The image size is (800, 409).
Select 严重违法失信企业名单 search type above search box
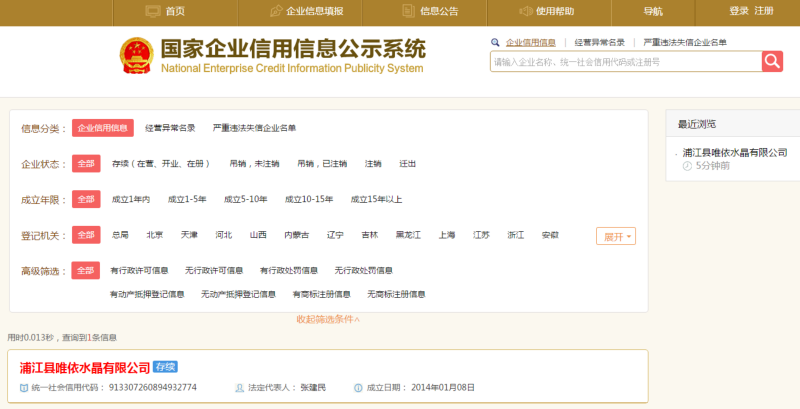point(685,43)
